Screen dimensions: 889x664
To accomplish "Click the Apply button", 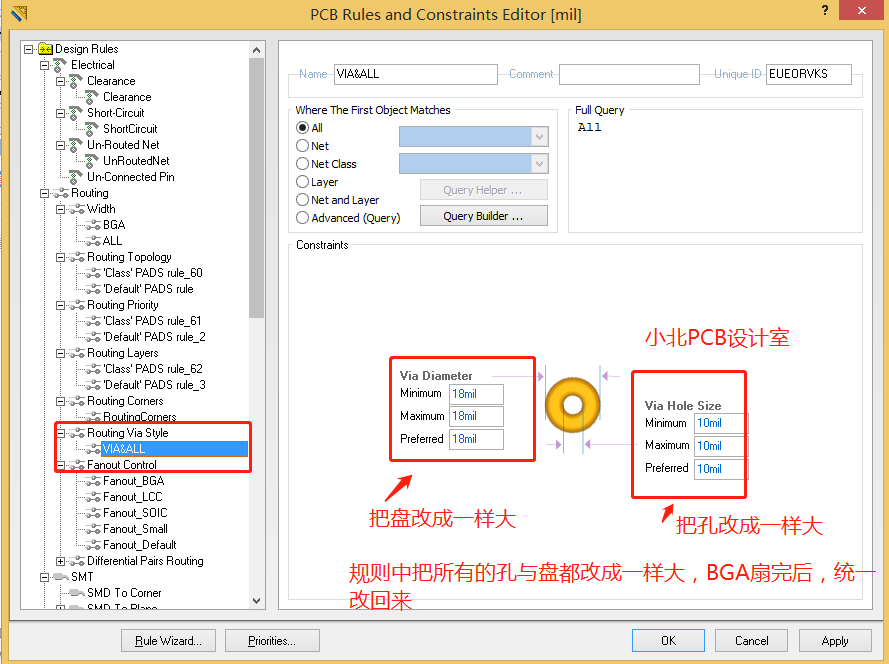I will point(835,641).
